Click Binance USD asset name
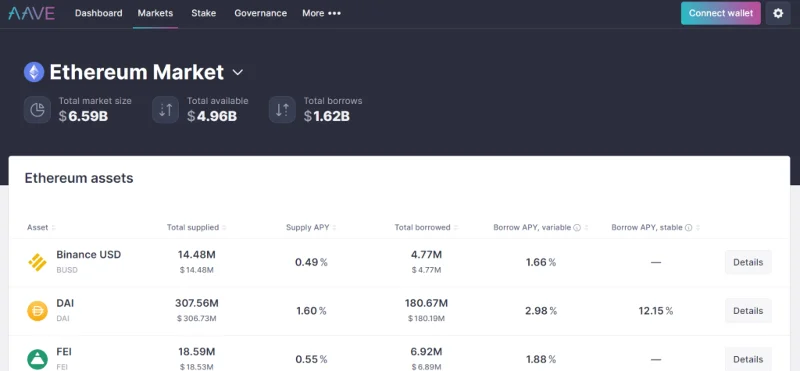Screen dimensions: 800x371 89,254
